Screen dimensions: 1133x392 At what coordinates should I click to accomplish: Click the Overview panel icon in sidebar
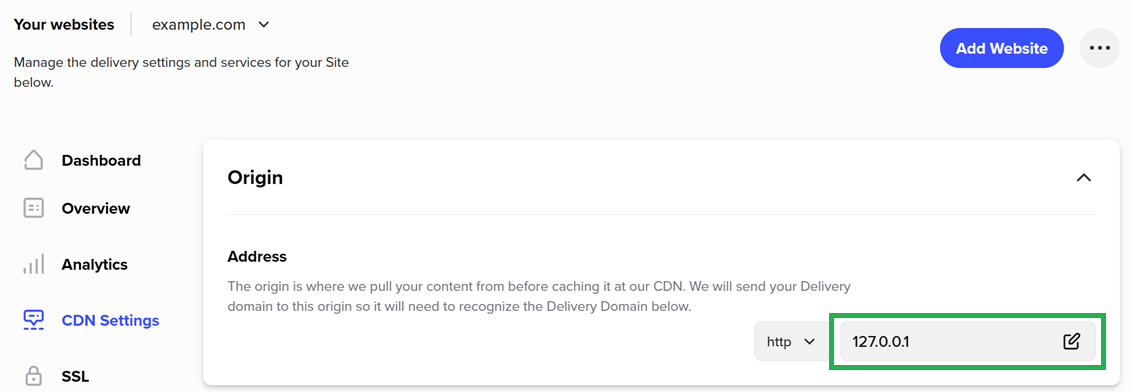[33, 209]
